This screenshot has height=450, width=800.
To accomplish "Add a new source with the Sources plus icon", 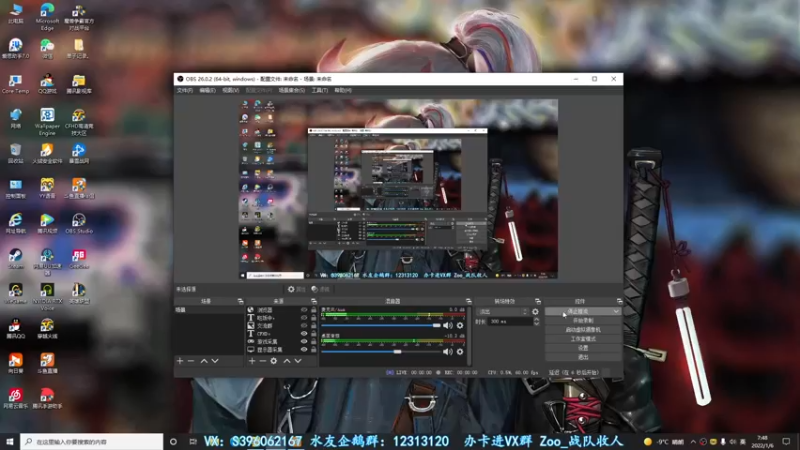I will [x=252, y=361].
